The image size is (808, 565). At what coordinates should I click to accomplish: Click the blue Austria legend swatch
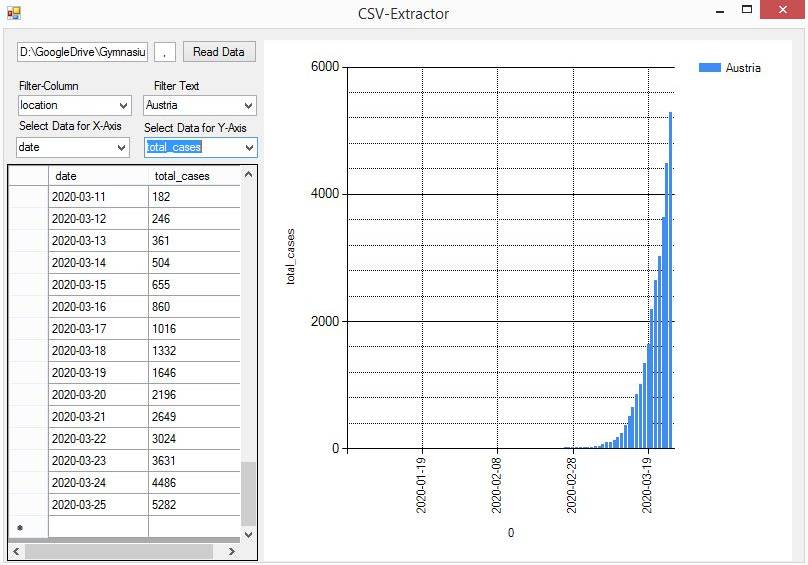click(709, 68)
